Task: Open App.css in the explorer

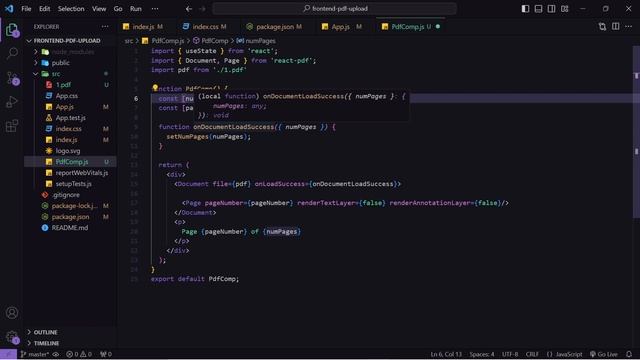Action: [70, 96]
